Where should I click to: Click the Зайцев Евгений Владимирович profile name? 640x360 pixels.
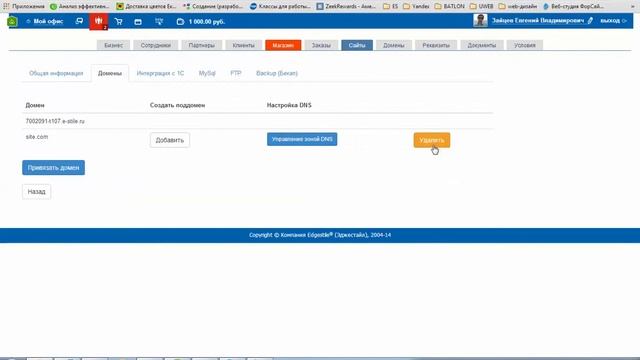tap(538, 20)
